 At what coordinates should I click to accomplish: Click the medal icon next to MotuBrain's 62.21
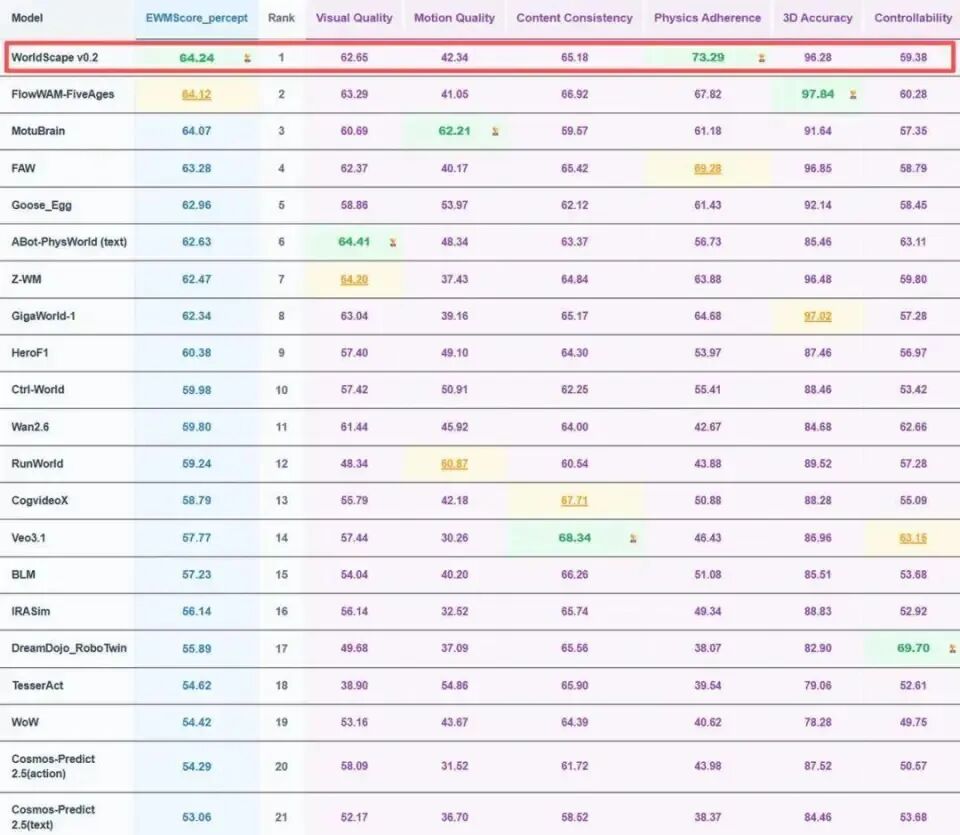tap(495, 131)
